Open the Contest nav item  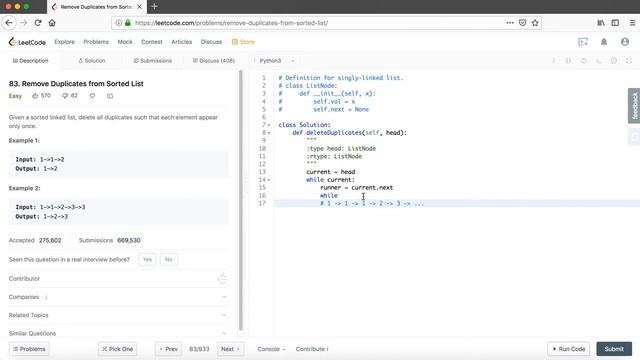click(152, 42)
